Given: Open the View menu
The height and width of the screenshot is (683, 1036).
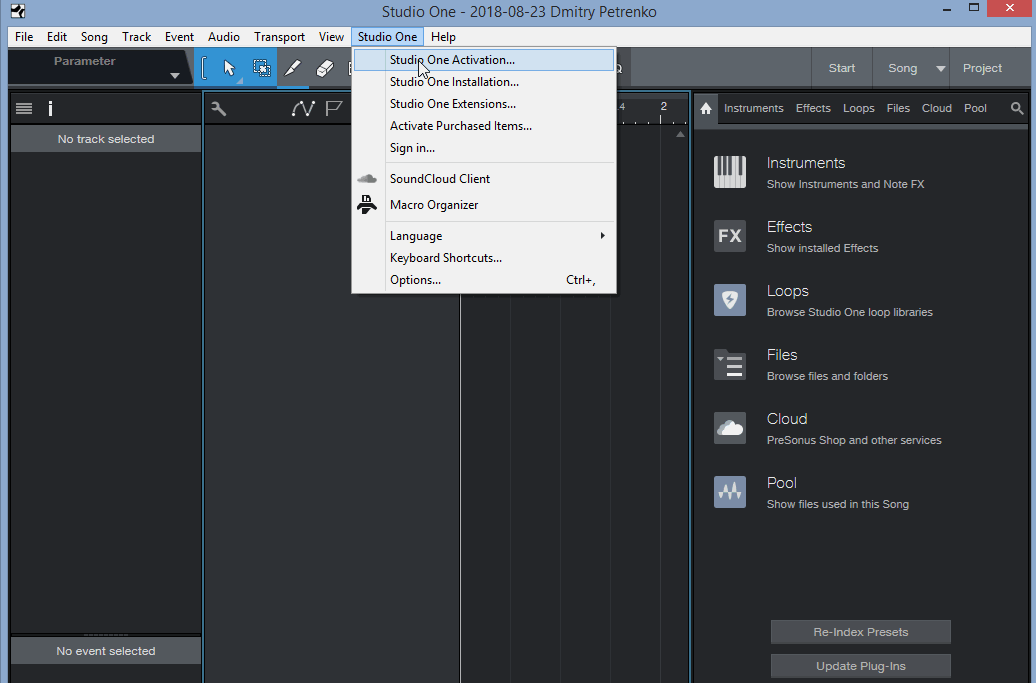Looking at the screenshot, I should (331, 37).
